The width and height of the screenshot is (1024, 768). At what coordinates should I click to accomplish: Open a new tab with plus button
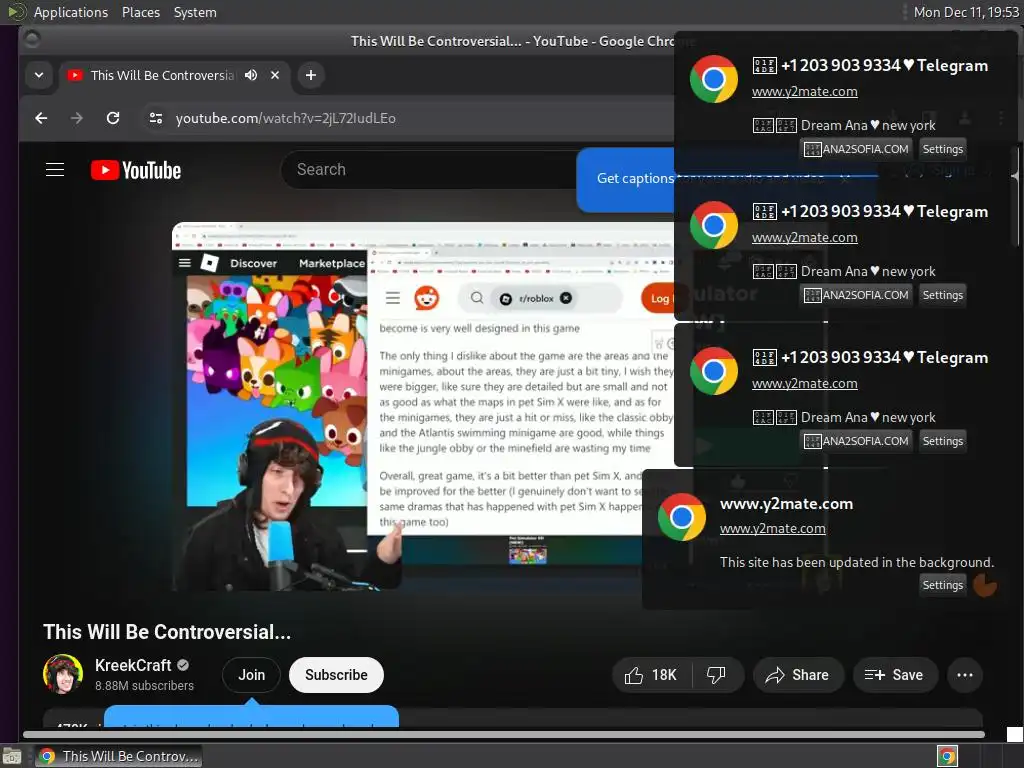[x=311, y=75]
